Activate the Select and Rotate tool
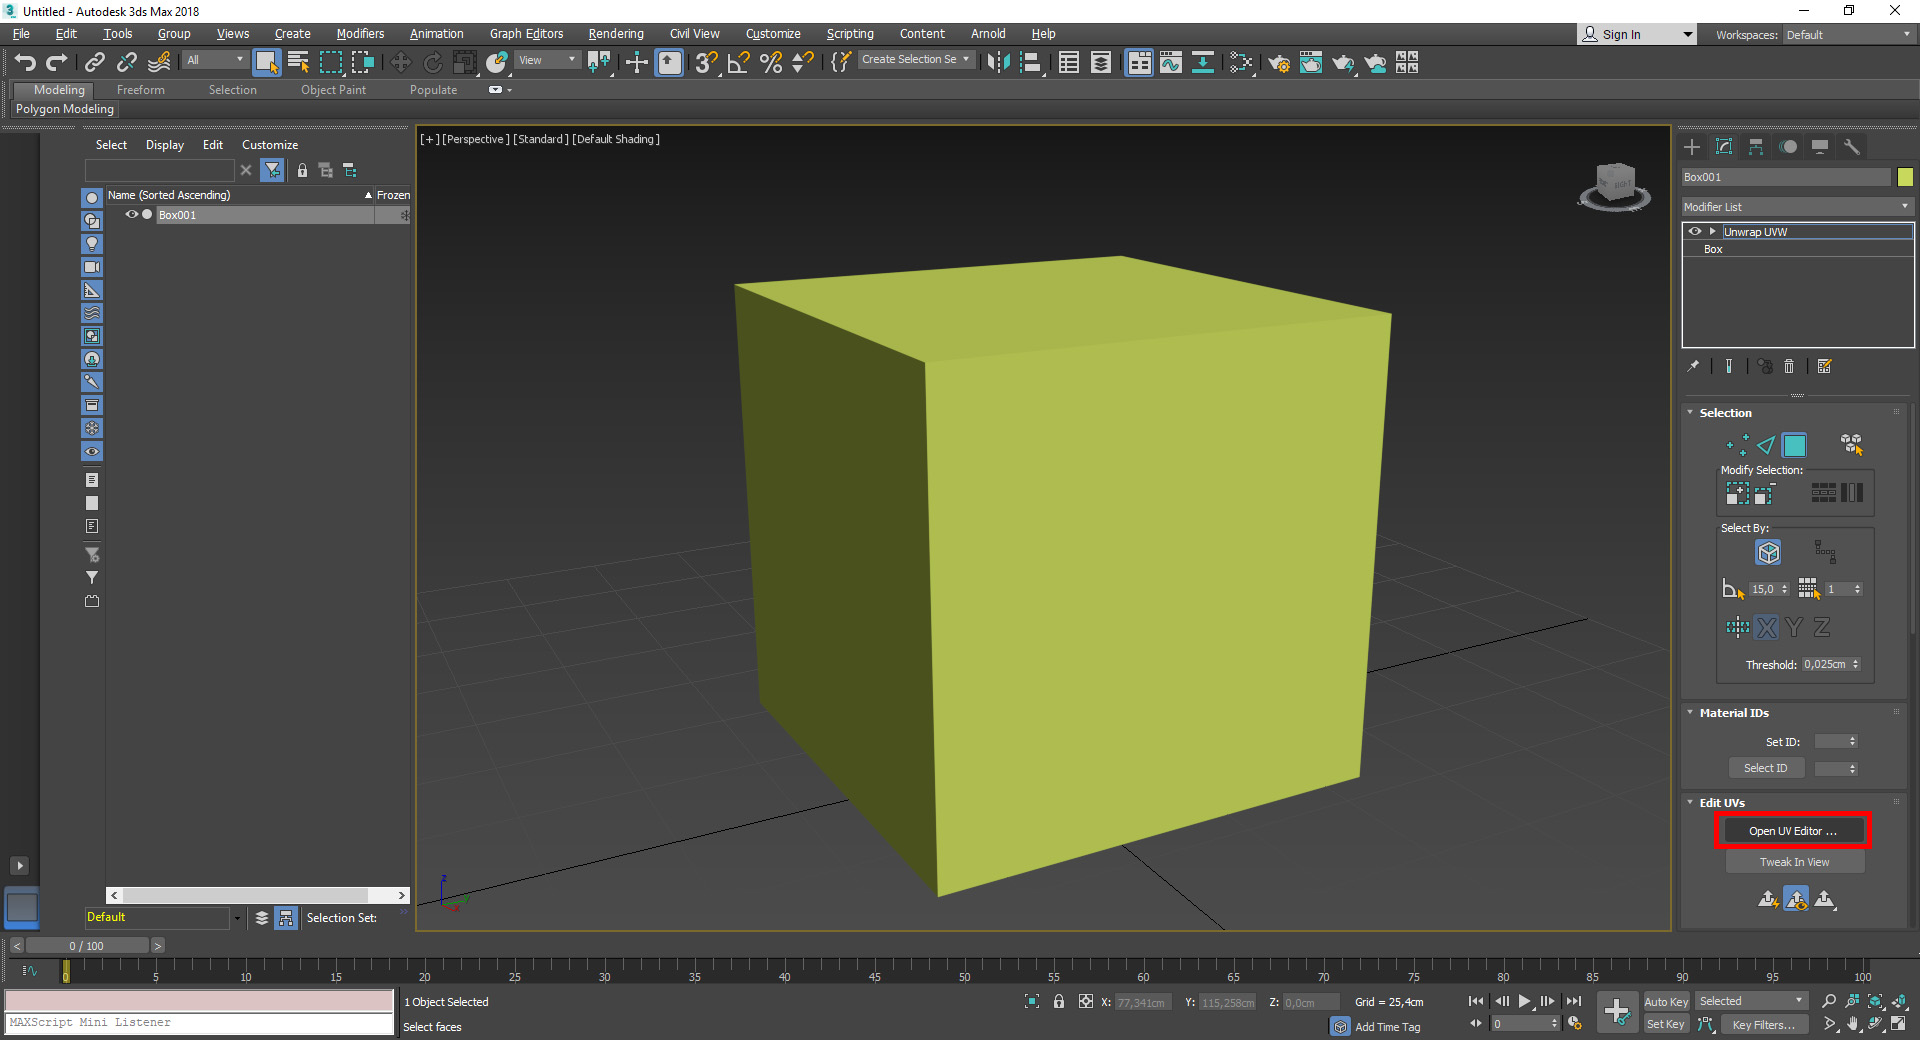This screenshot has height=1040, width=1920. coord(432,63)
